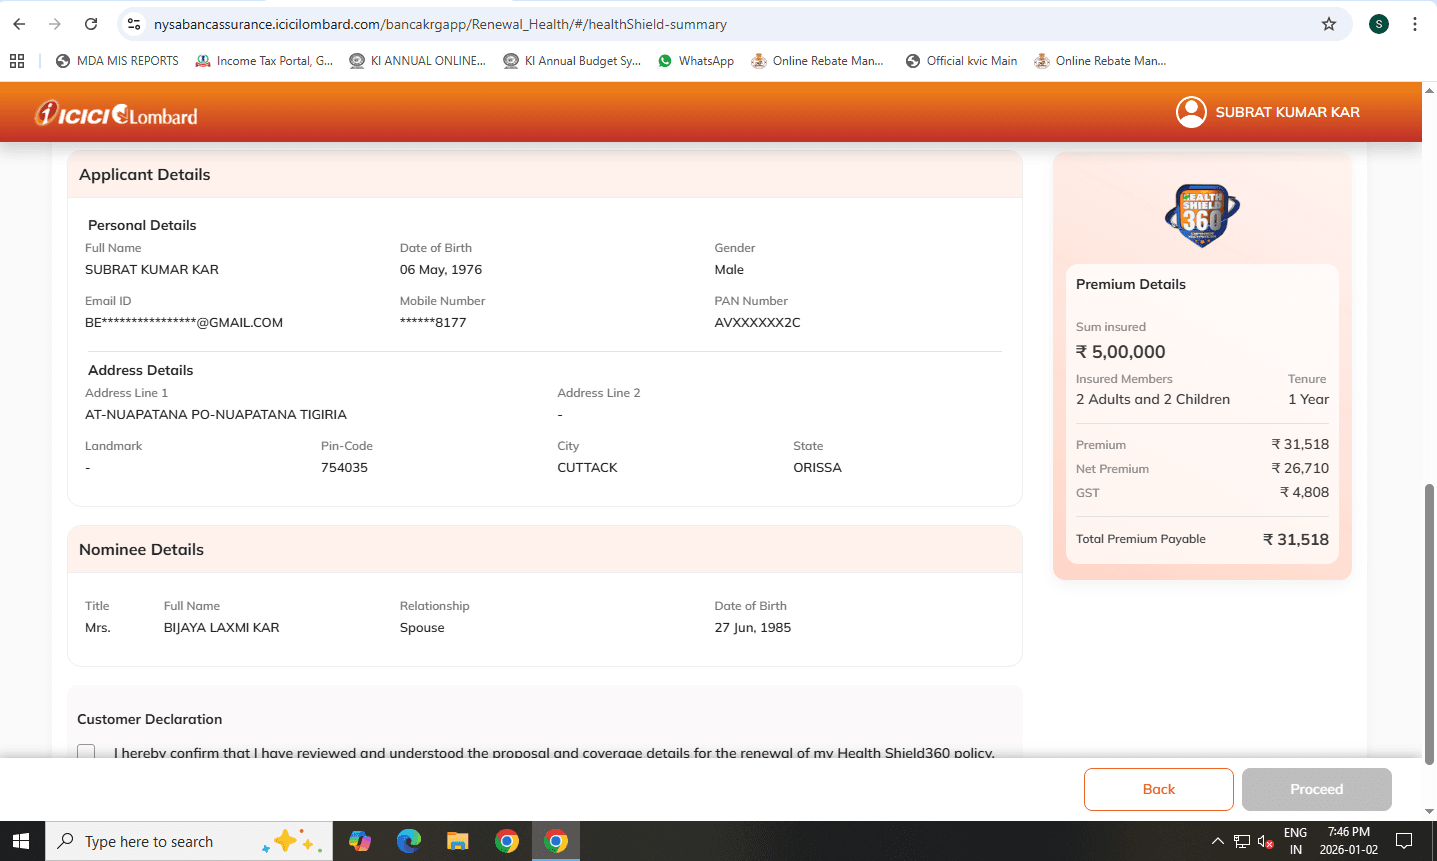The image size is (1437, 861).
Task: Click the PAN number AVXXXXXX2C
Action: click(757, 323)
